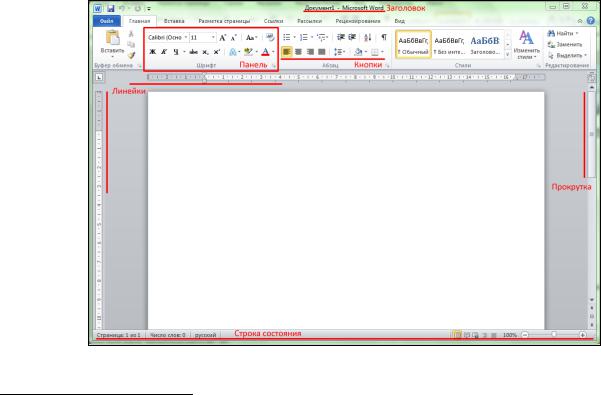The image size is (601, 395).
Task: Click the Undo arrow icon
Action: pos(122,8)
